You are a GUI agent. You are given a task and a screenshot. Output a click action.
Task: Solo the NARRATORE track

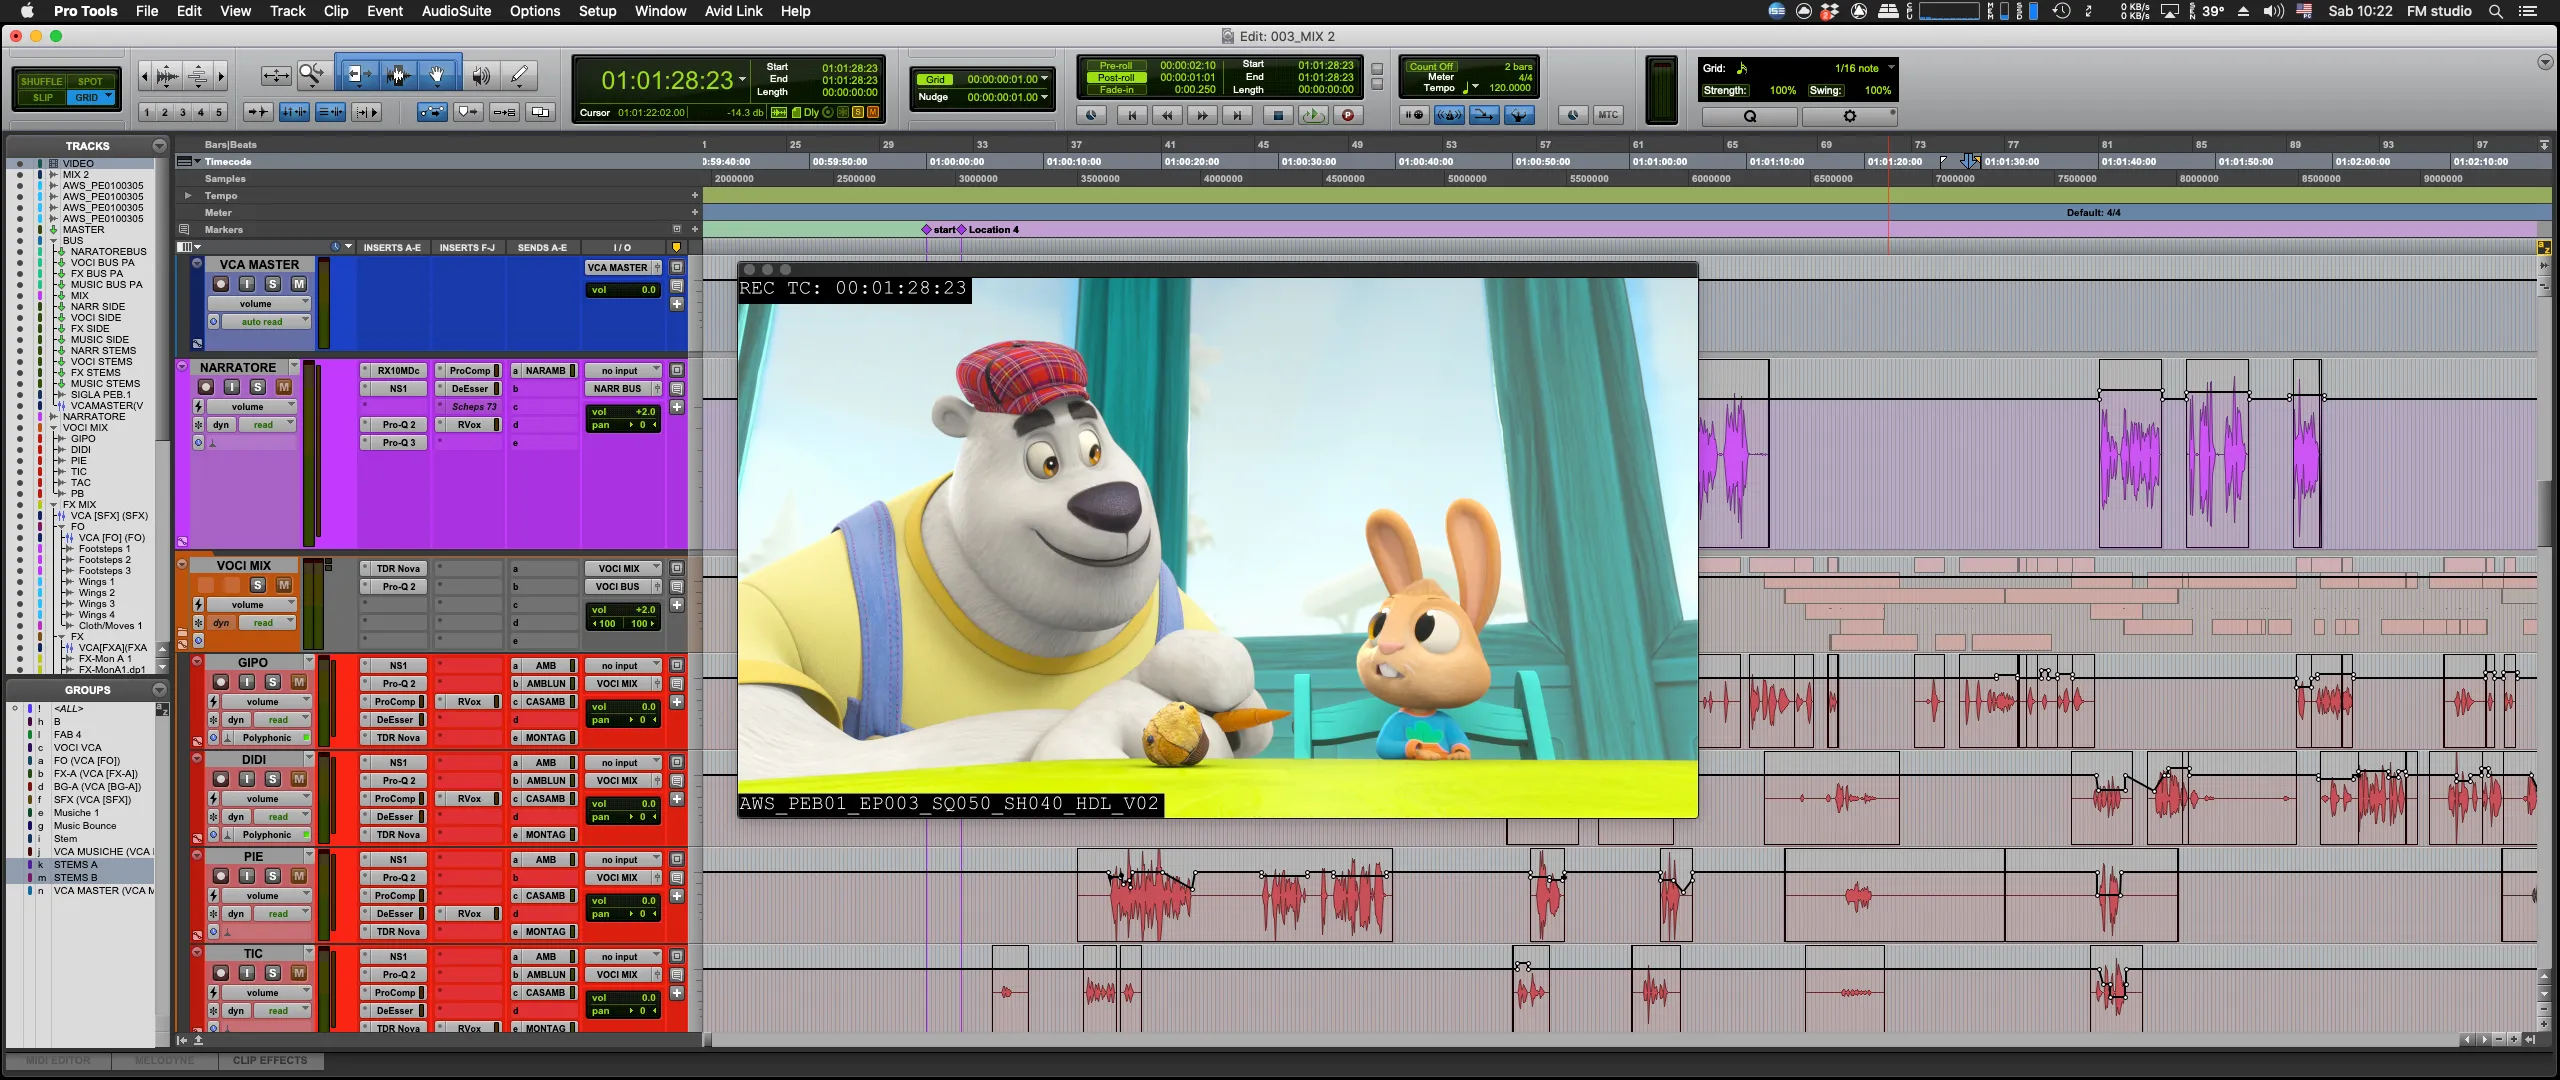(x=258, y=387)
